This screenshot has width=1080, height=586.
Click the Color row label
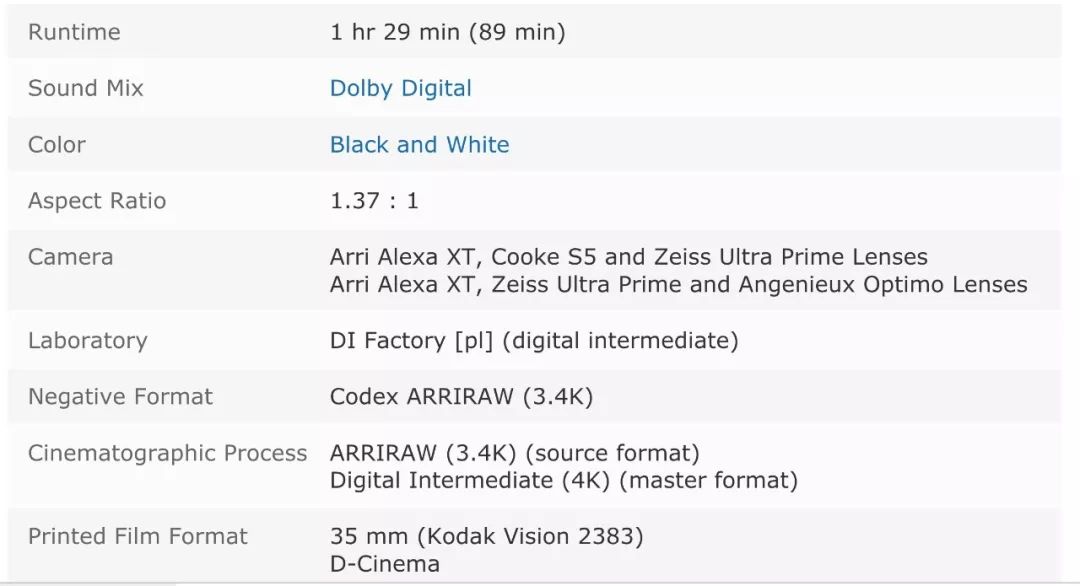coord(57,145)
